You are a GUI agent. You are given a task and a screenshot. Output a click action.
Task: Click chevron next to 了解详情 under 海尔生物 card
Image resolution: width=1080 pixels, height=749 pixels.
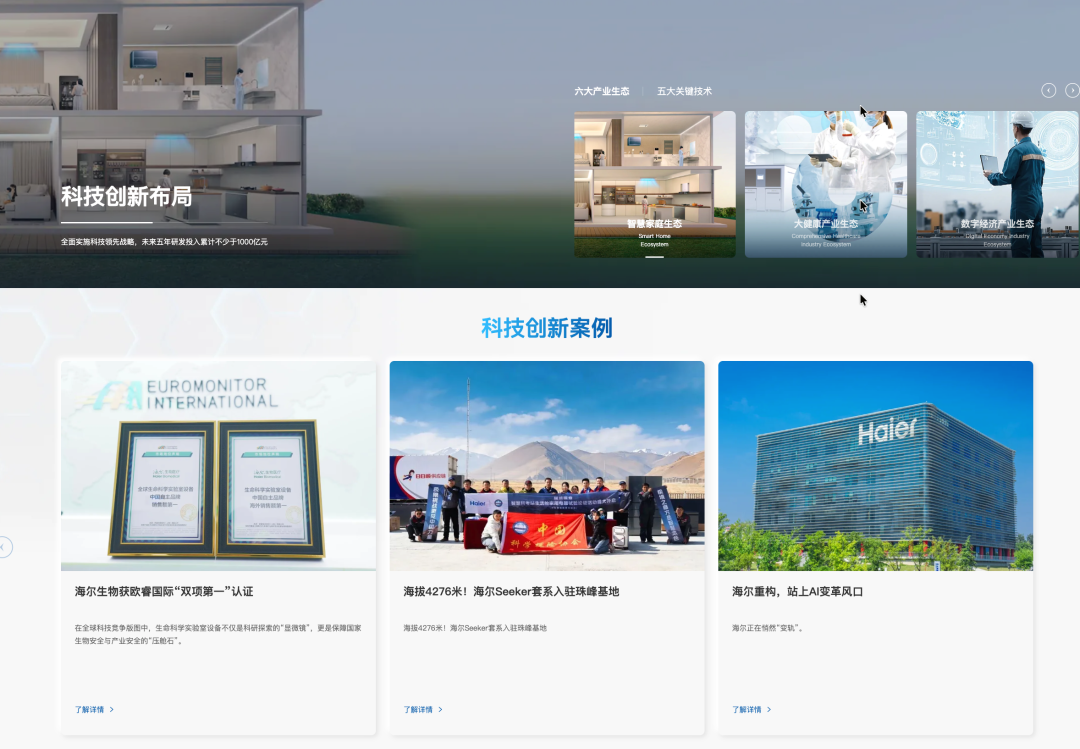[112, 709]
